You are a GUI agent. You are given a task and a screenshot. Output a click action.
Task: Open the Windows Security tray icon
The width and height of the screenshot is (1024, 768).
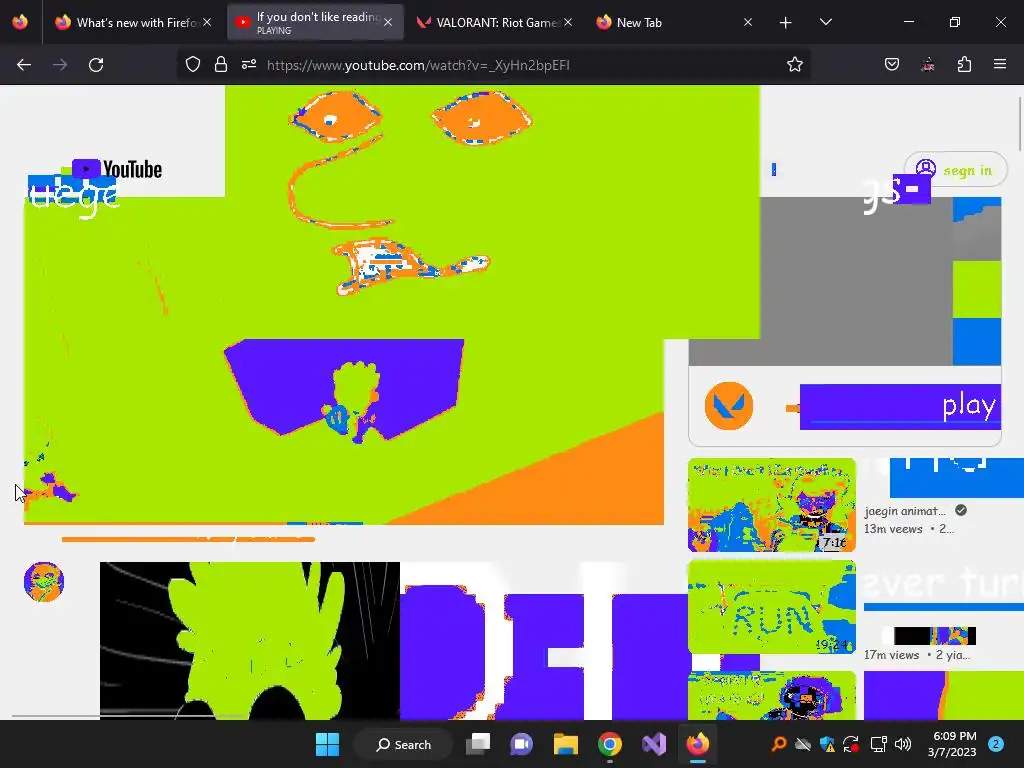pos(827,744)
